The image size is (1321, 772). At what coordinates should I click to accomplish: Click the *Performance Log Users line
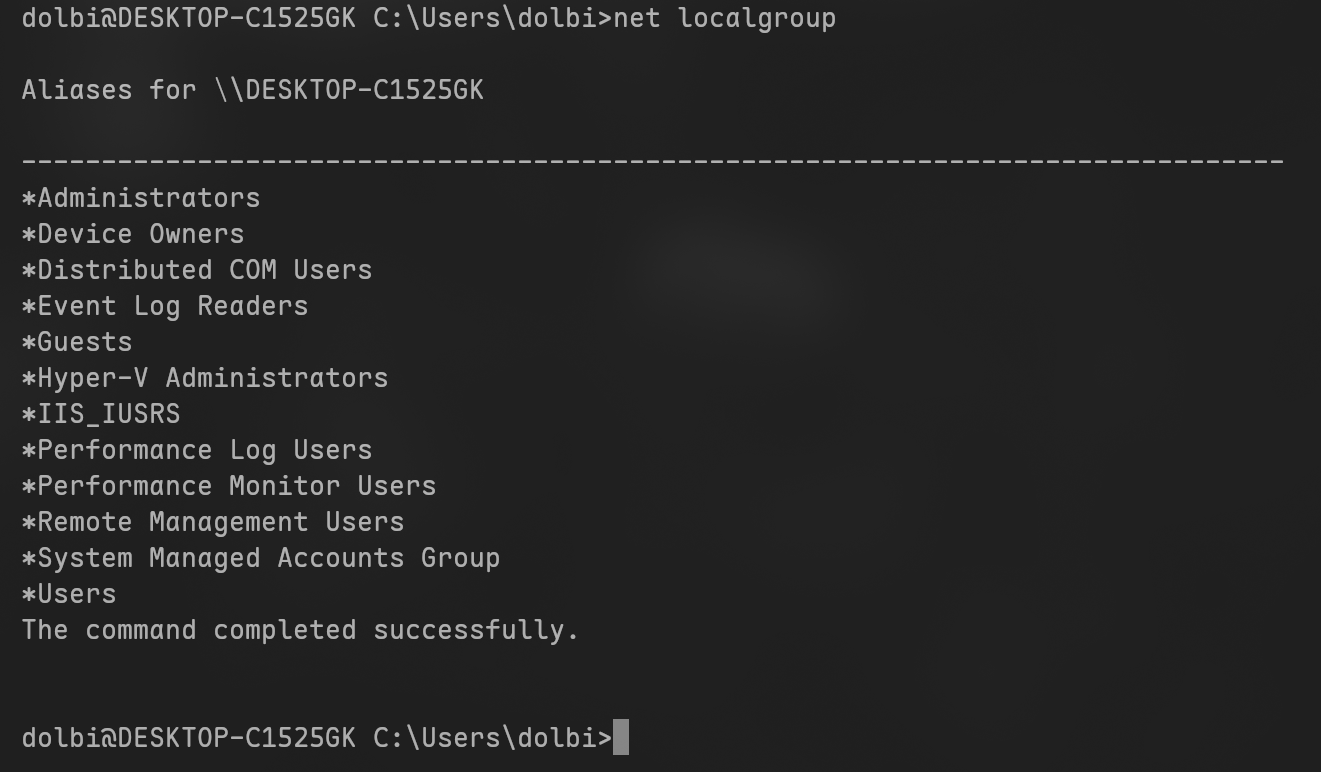(197, 450)
